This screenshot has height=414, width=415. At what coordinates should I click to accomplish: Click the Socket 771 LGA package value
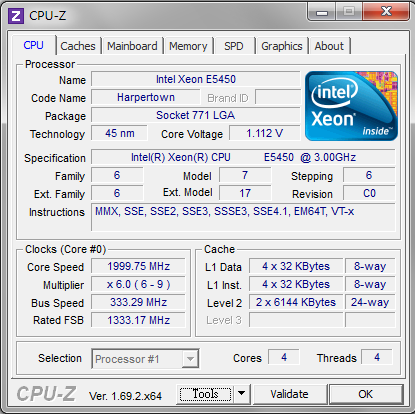point(196,115)
